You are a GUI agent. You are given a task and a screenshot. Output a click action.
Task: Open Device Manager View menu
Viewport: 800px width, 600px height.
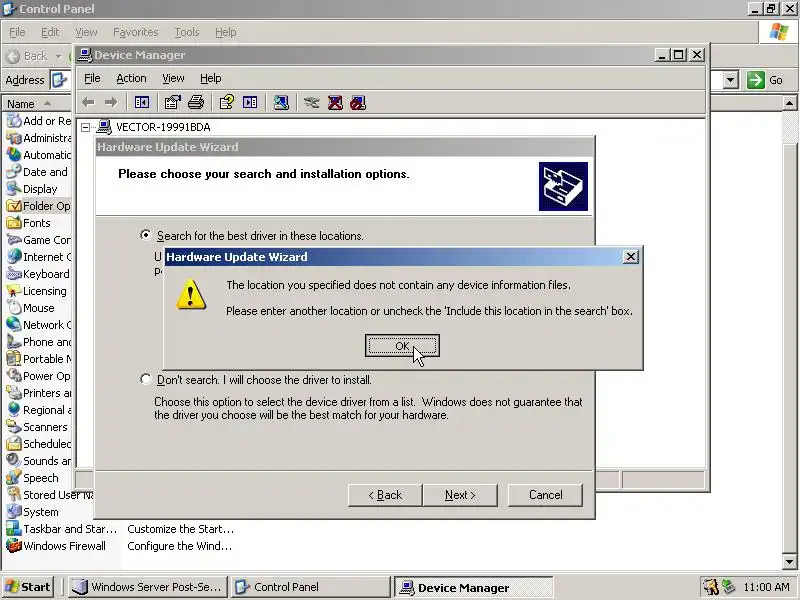(x=173, y=78)
